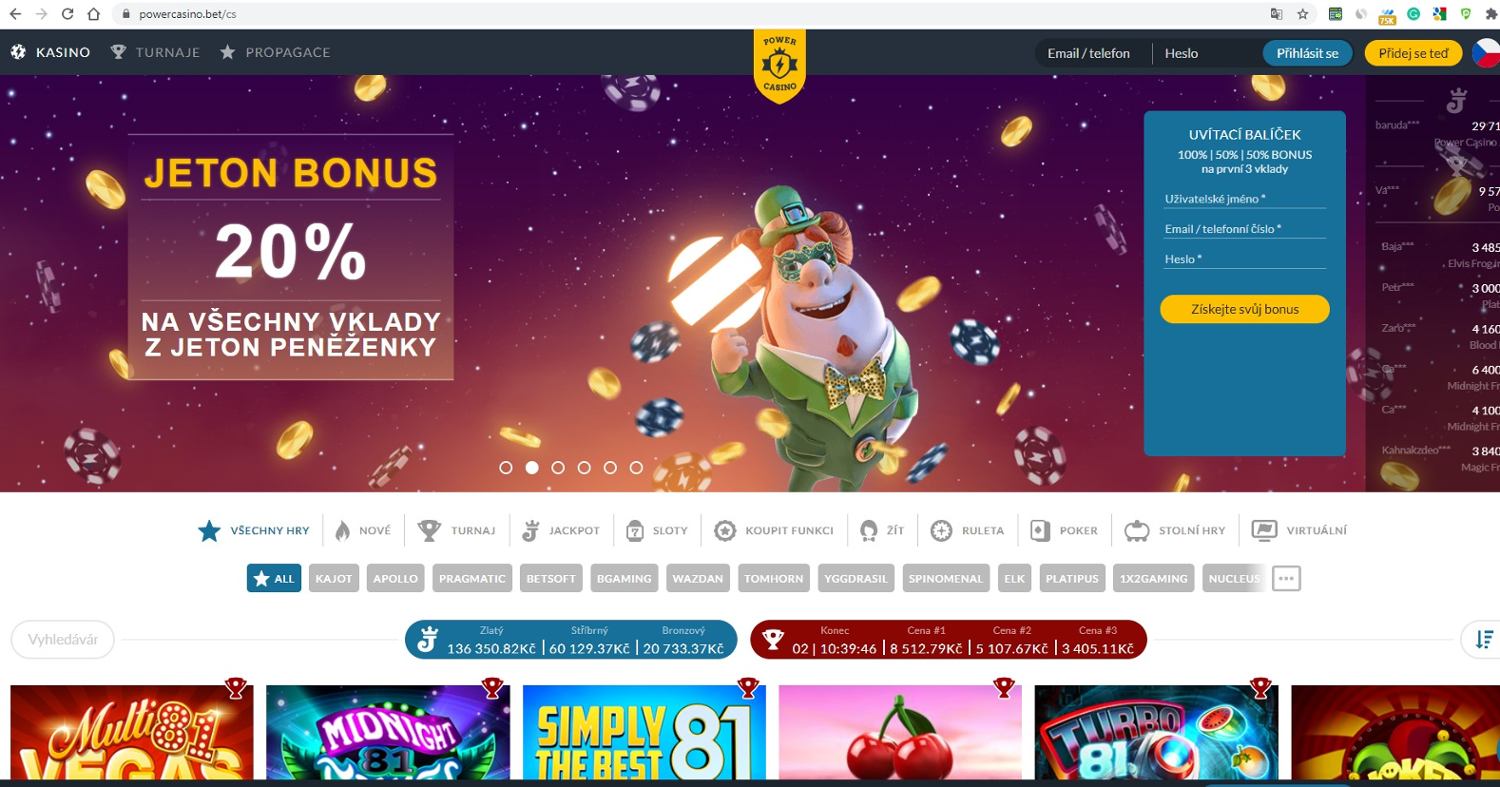Open the Midnight 81 game thumbnail
The width and height of the screenshot is (1500, 787).
pos(388,732)
